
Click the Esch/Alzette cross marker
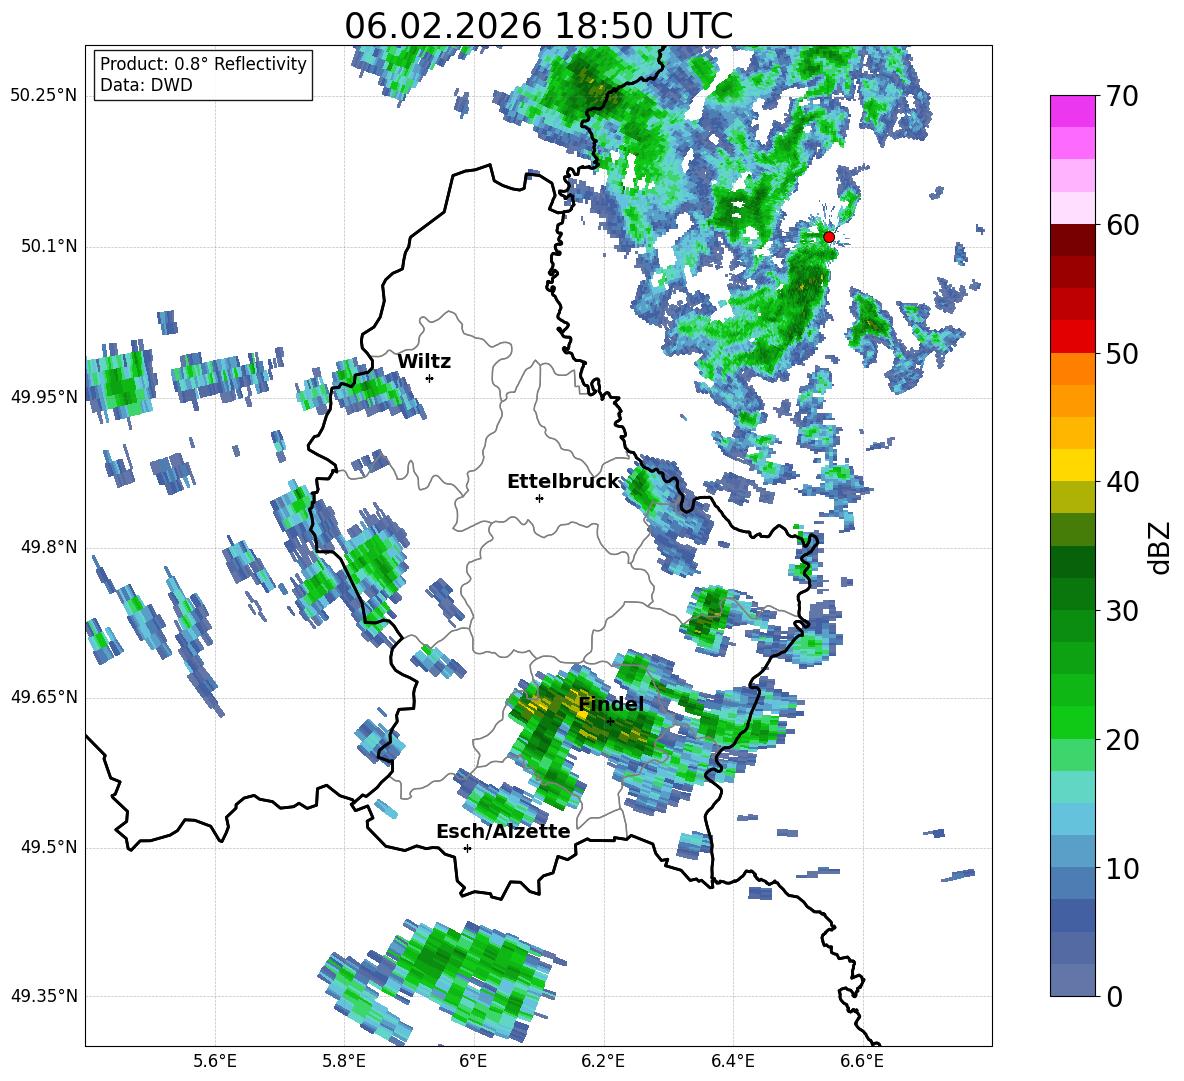click(x=467, y=848)
